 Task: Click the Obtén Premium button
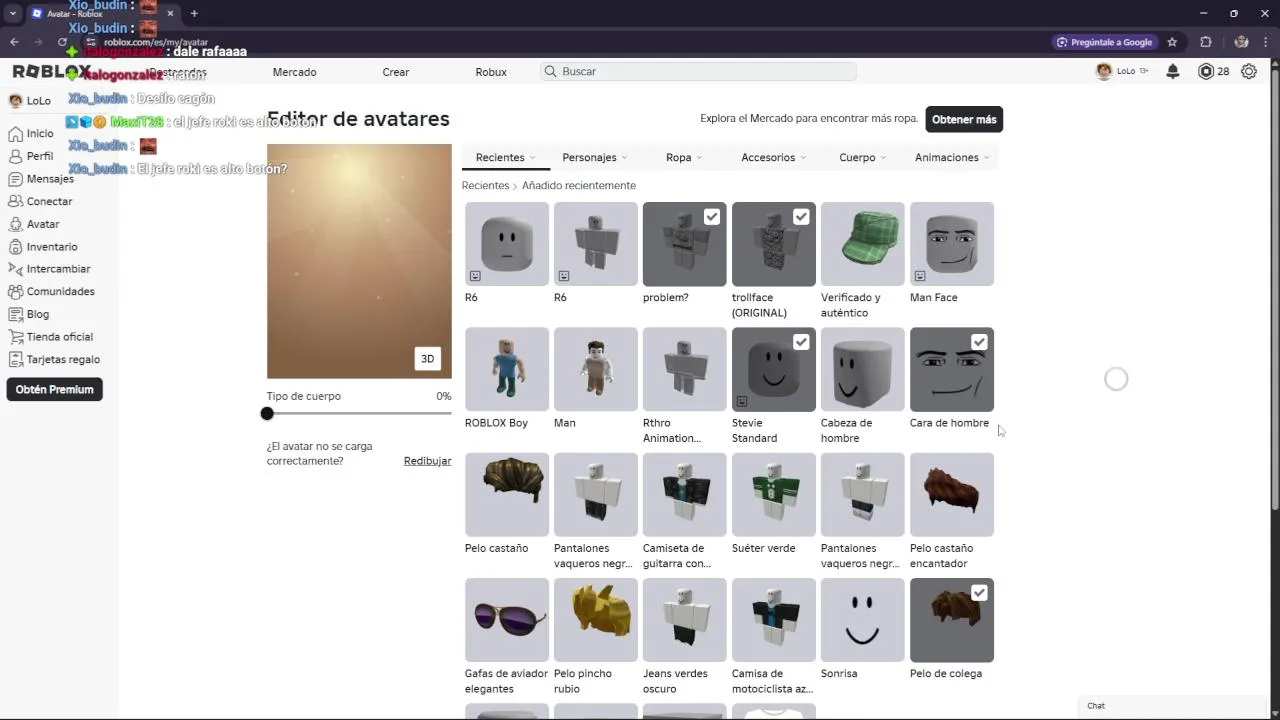coord(54,390)
